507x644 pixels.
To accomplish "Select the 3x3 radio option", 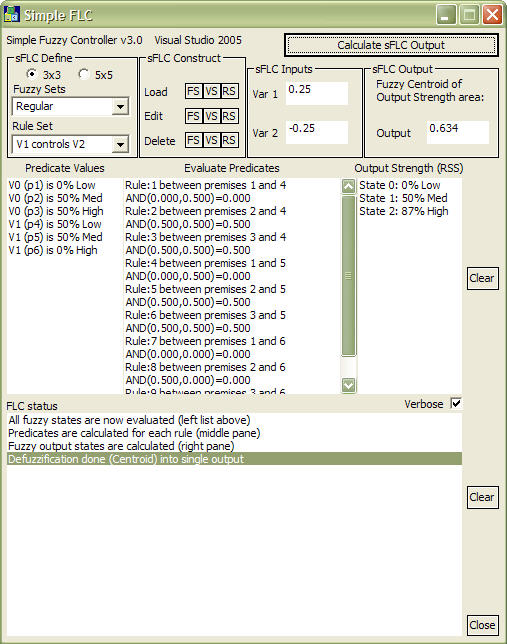I will click(x=31, y=74).
